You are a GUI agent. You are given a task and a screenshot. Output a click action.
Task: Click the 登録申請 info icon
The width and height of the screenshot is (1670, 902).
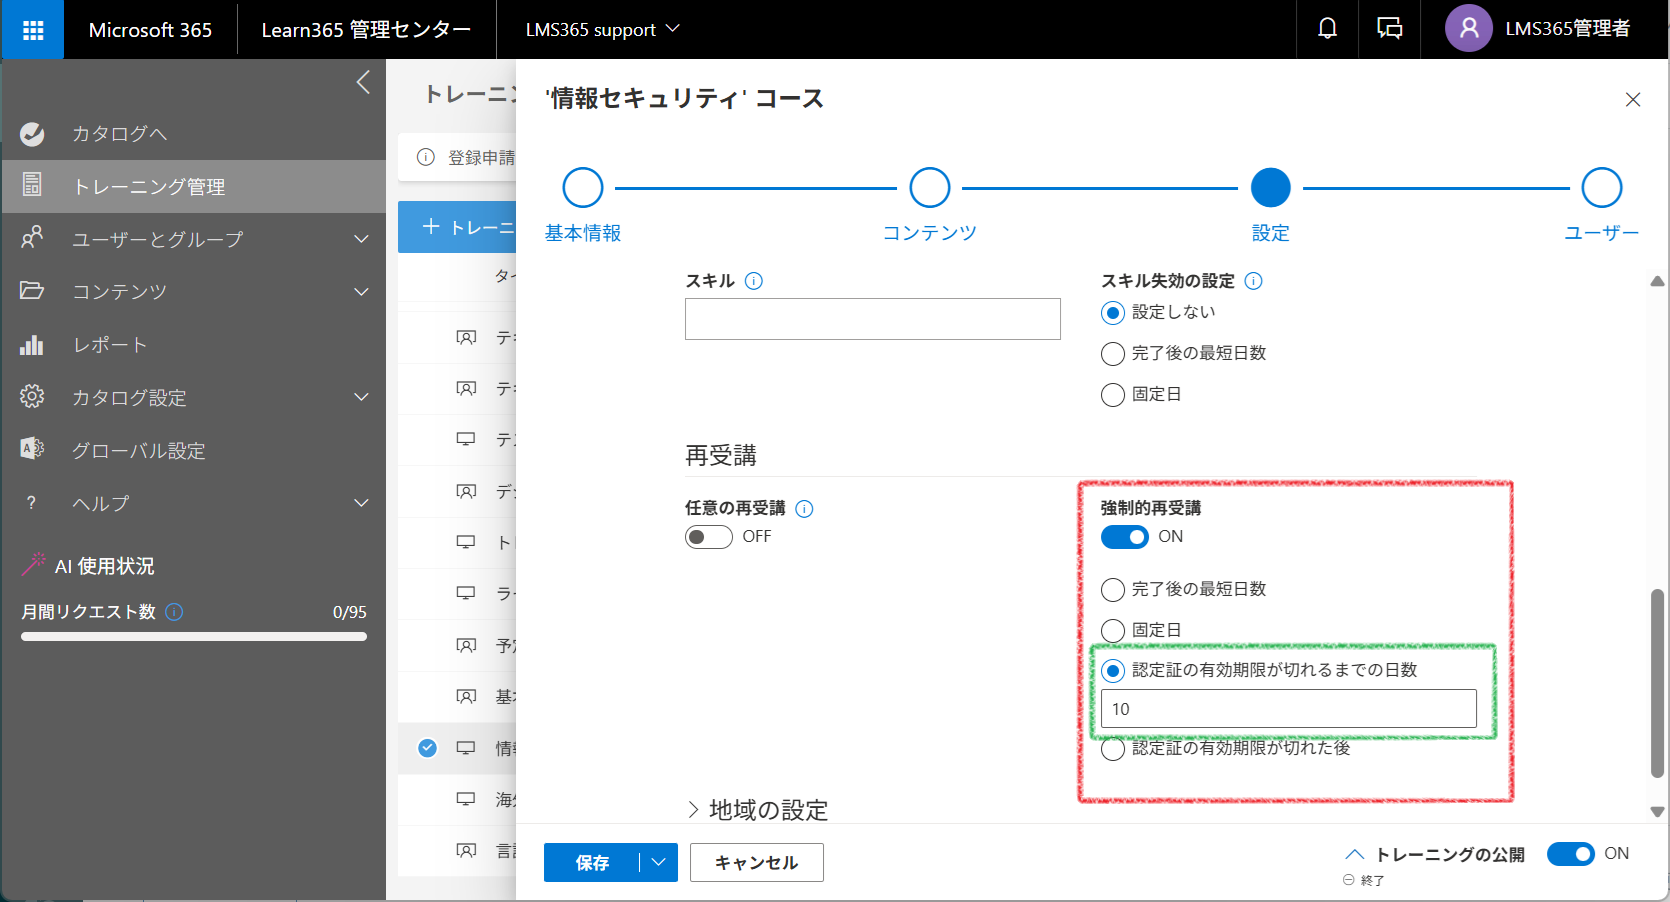pos(426,157)
